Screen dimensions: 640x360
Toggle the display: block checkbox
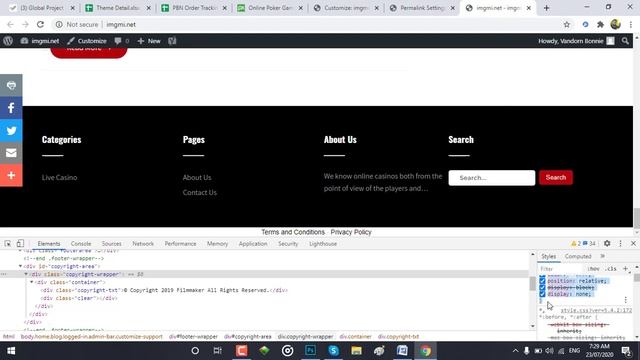coord(542,287)
